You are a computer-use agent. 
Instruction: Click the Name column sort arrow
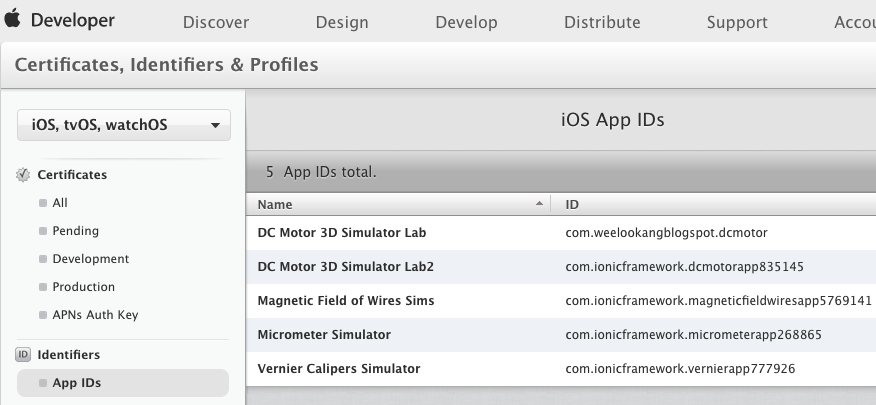coord(539,203)
